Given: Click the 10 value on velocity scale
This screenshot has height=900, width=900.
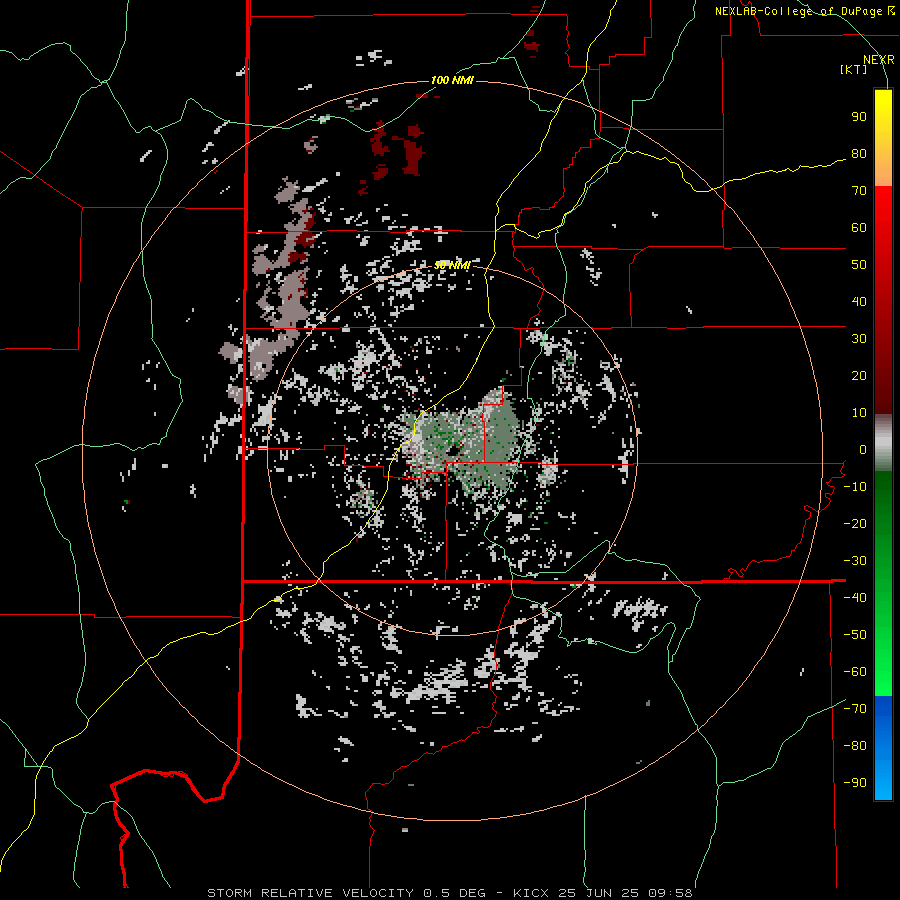Looking at the screenshot, I should click(859, 413).
